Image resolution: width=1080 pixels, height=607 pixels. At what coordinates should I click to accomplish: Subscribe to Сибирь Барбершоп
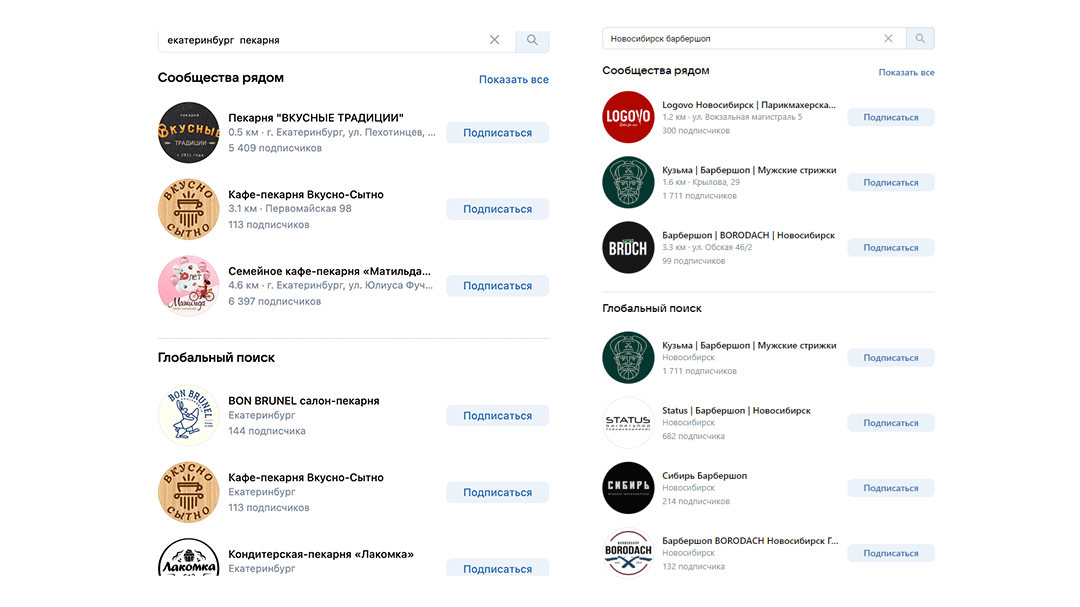pos(891,488)
